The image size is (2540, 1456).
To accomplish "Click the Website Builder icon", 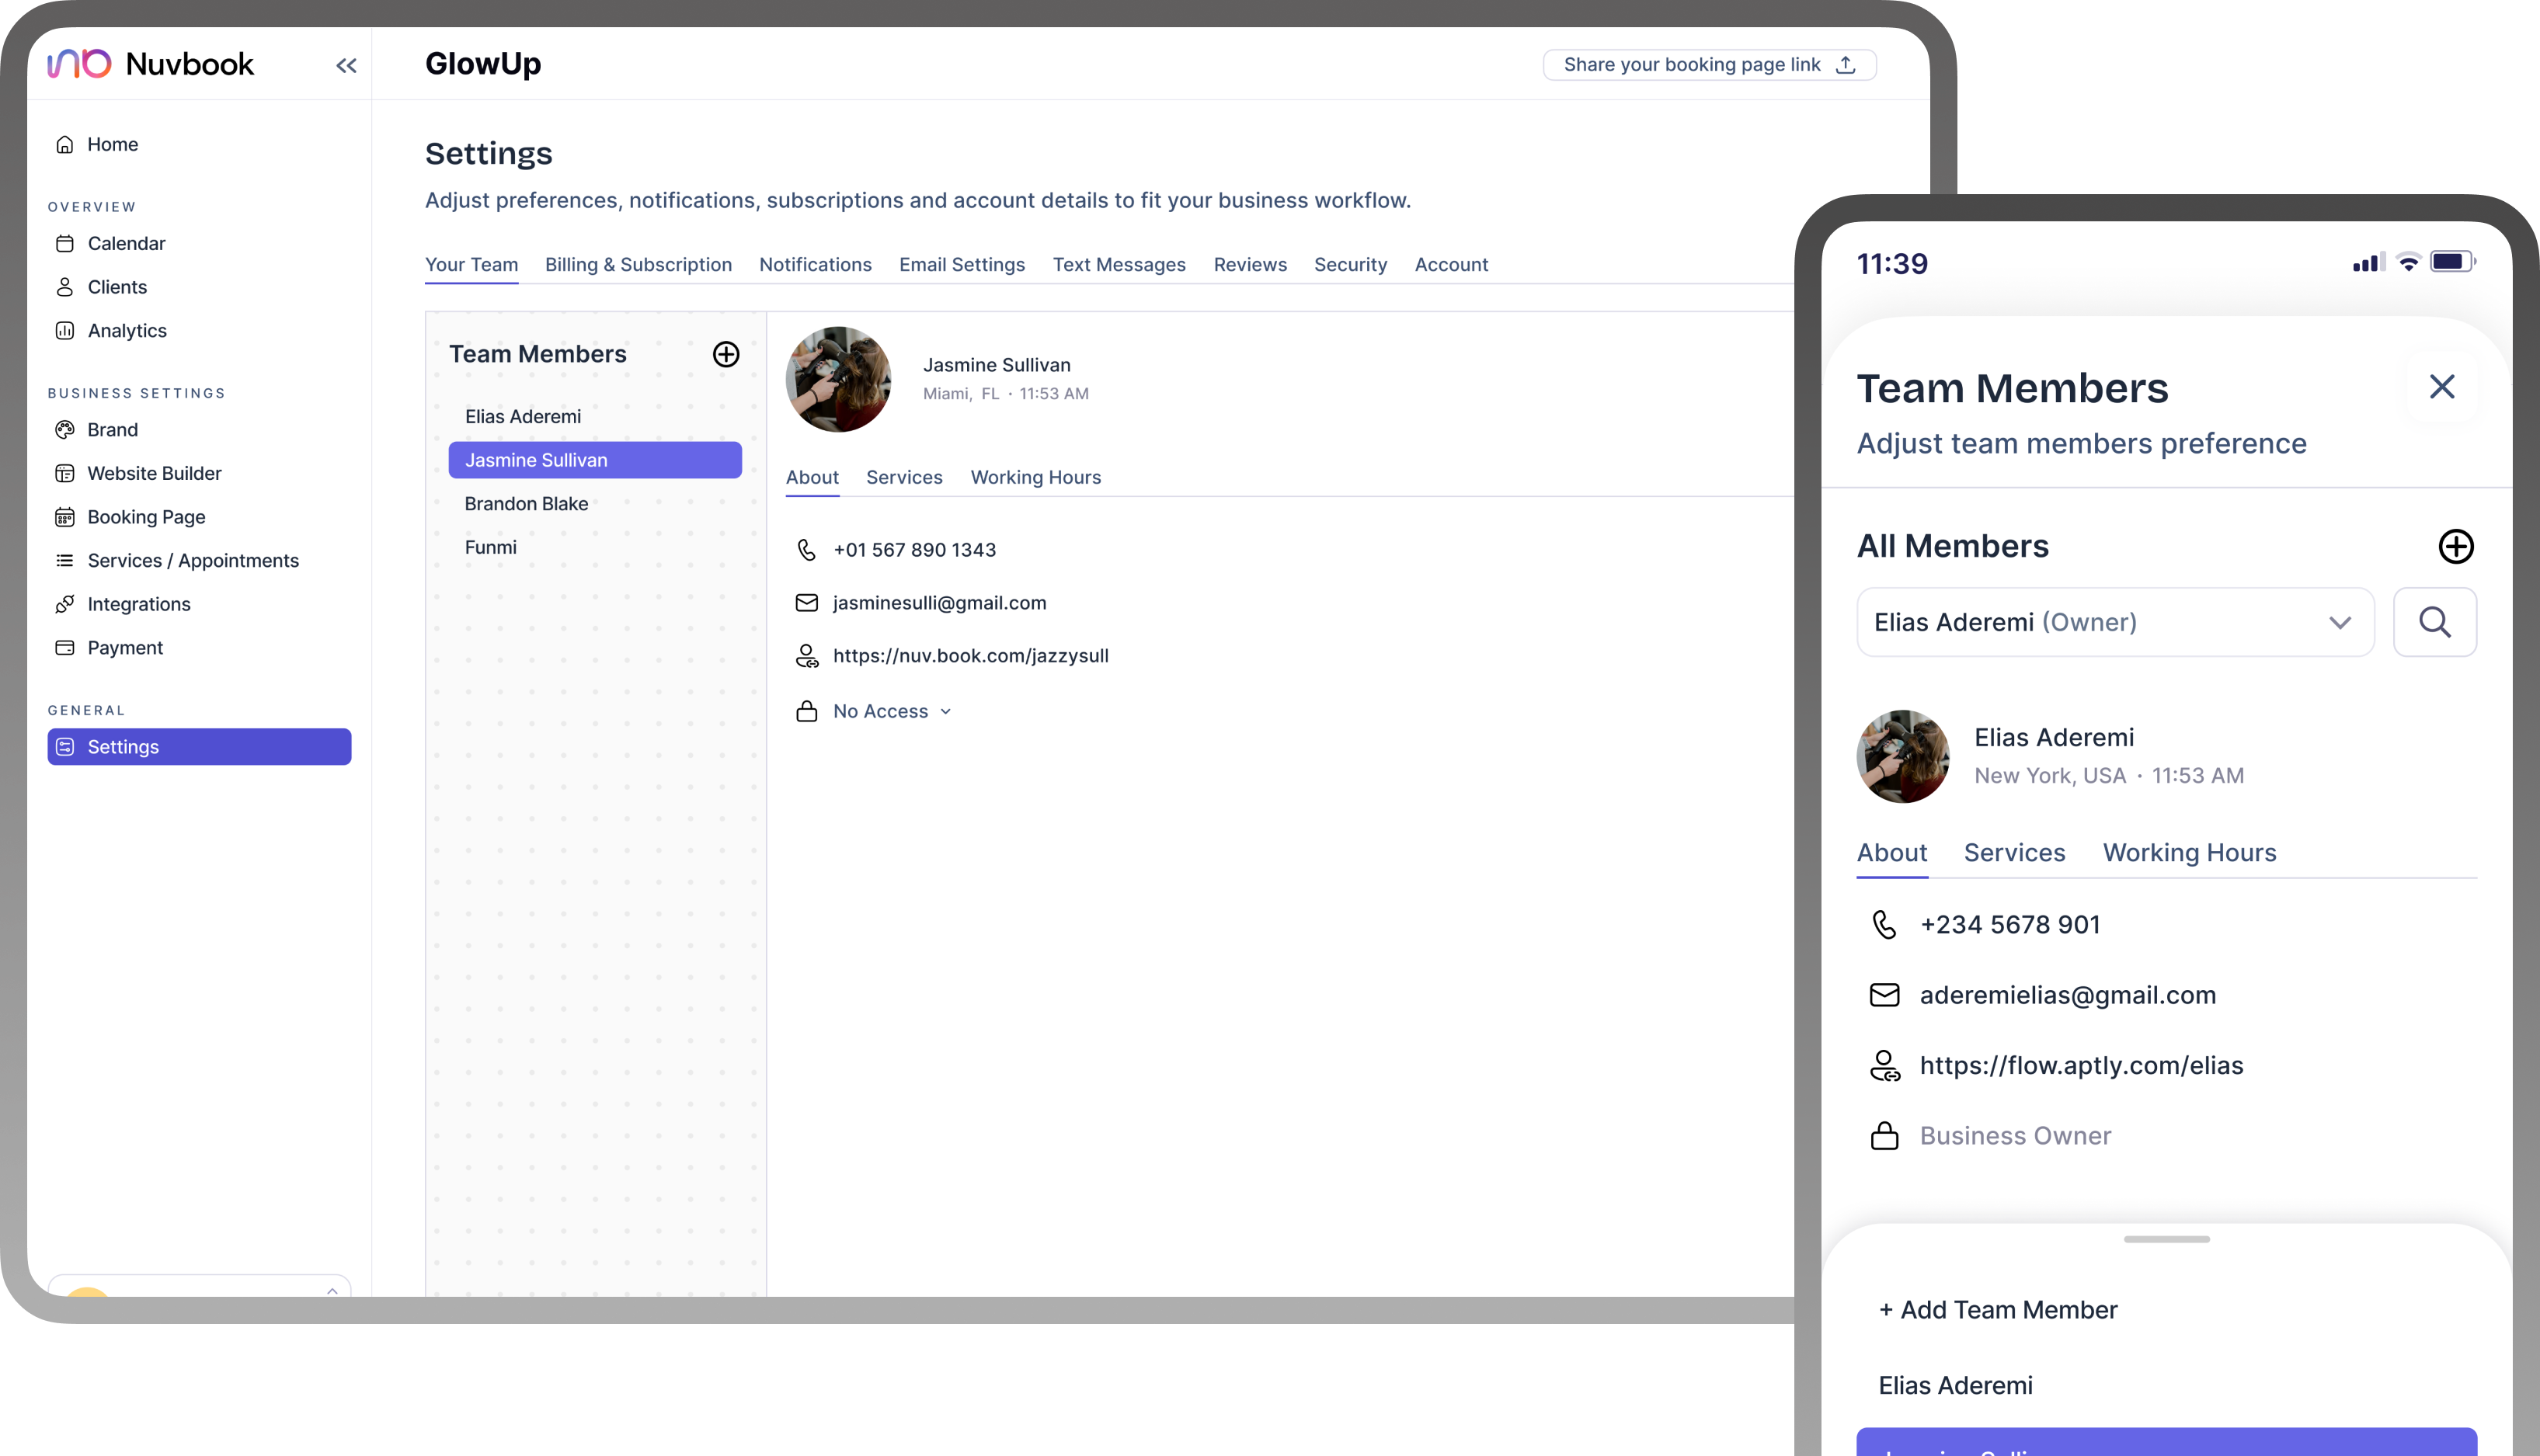I will click(x=65, y=474).
